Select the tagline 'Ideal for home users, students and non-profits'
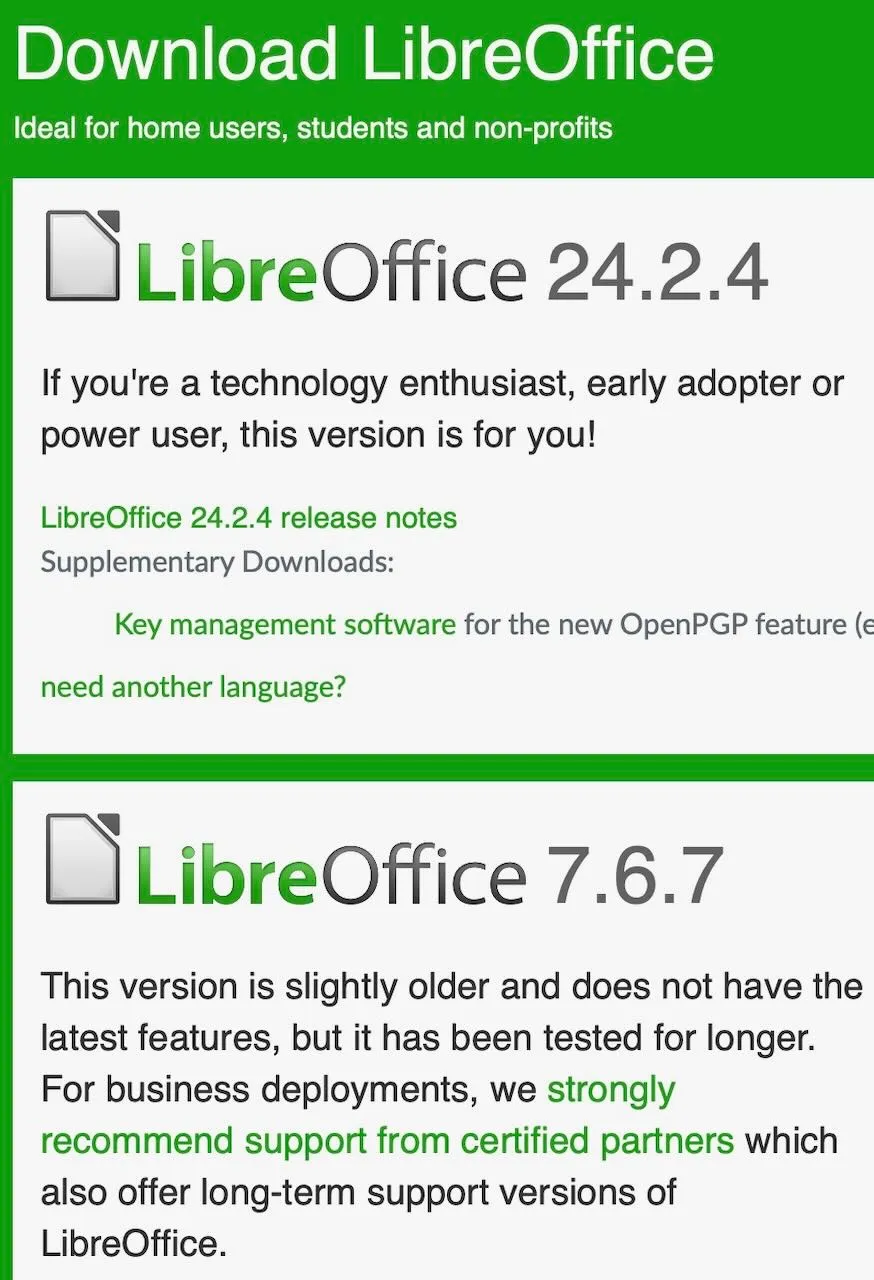Image resolution: width=874 pixels, height=1280 pixels. tap(313, 128)
